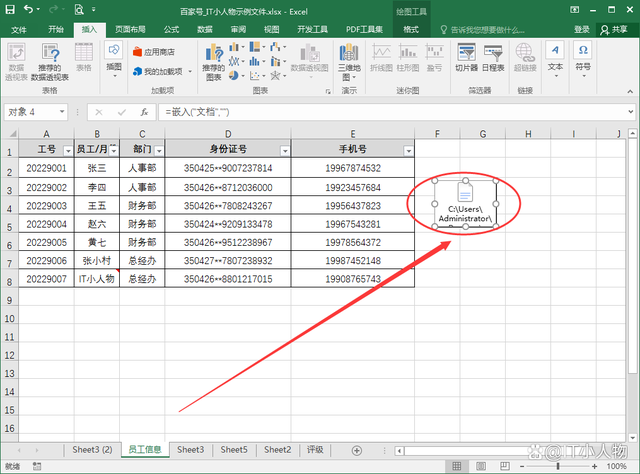Click the Sign in (登录) link
The width and height of the screenshot is (640, 474).
[582, 29]
